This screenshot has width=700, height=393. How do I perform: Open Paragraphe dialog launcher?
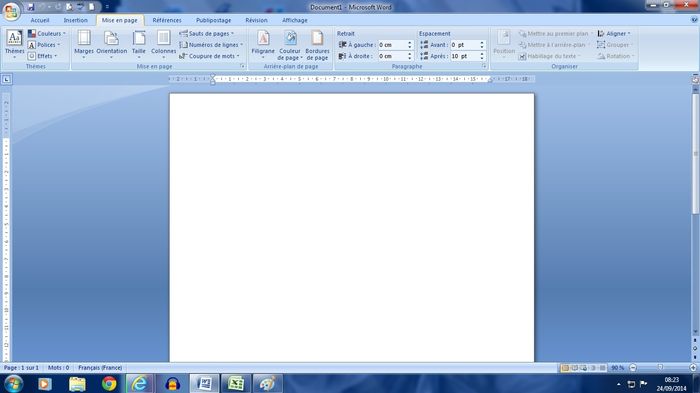tap(484, 66)
